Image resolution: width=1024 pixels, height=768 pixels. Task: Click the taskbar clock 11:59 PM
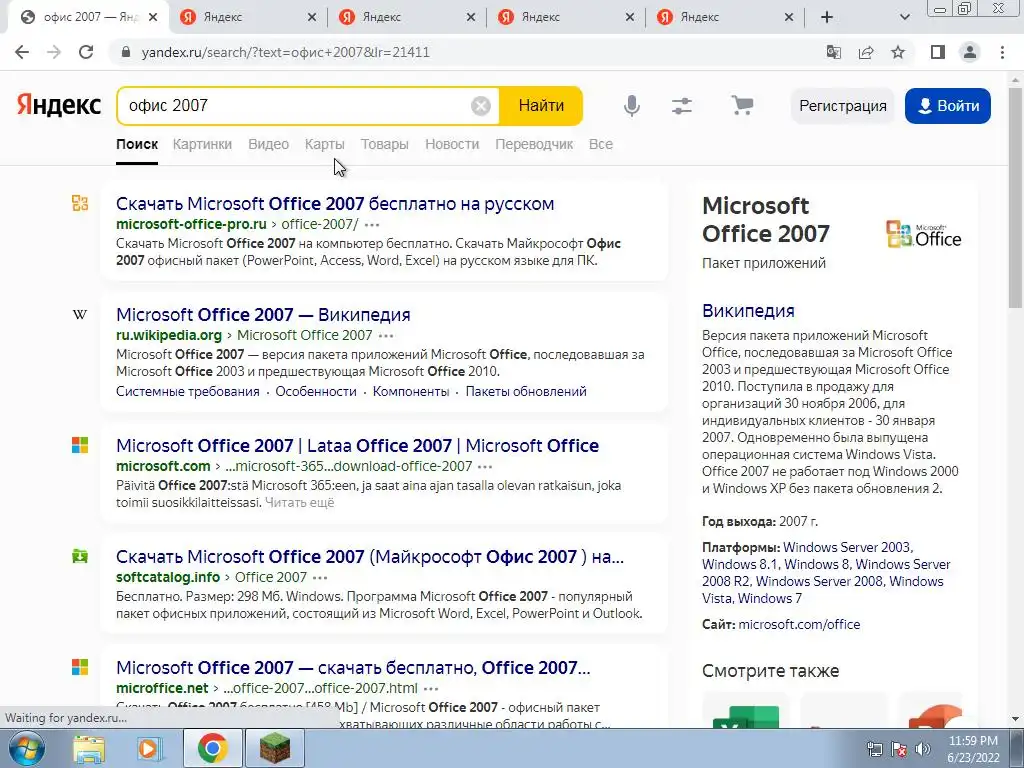pos(973,749)
